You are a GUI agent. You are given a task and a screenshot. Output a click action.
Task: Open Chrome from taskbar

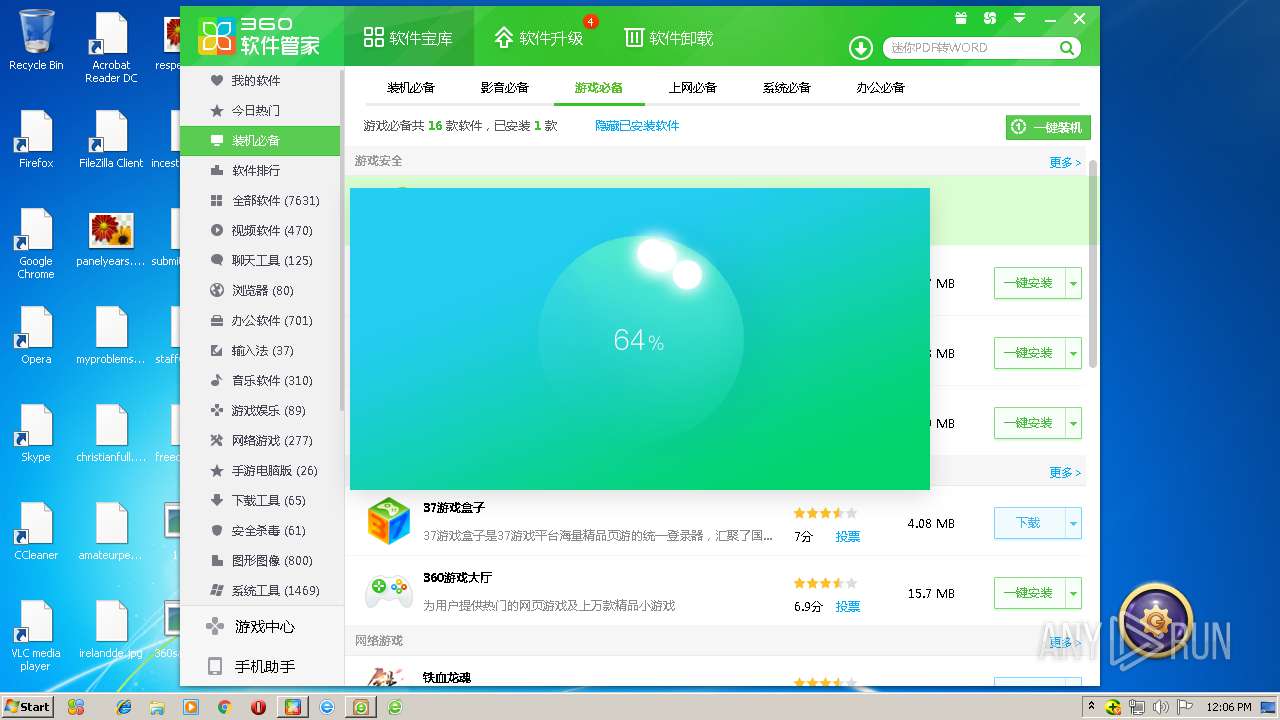pyautogui.click(x=225, y=707)
